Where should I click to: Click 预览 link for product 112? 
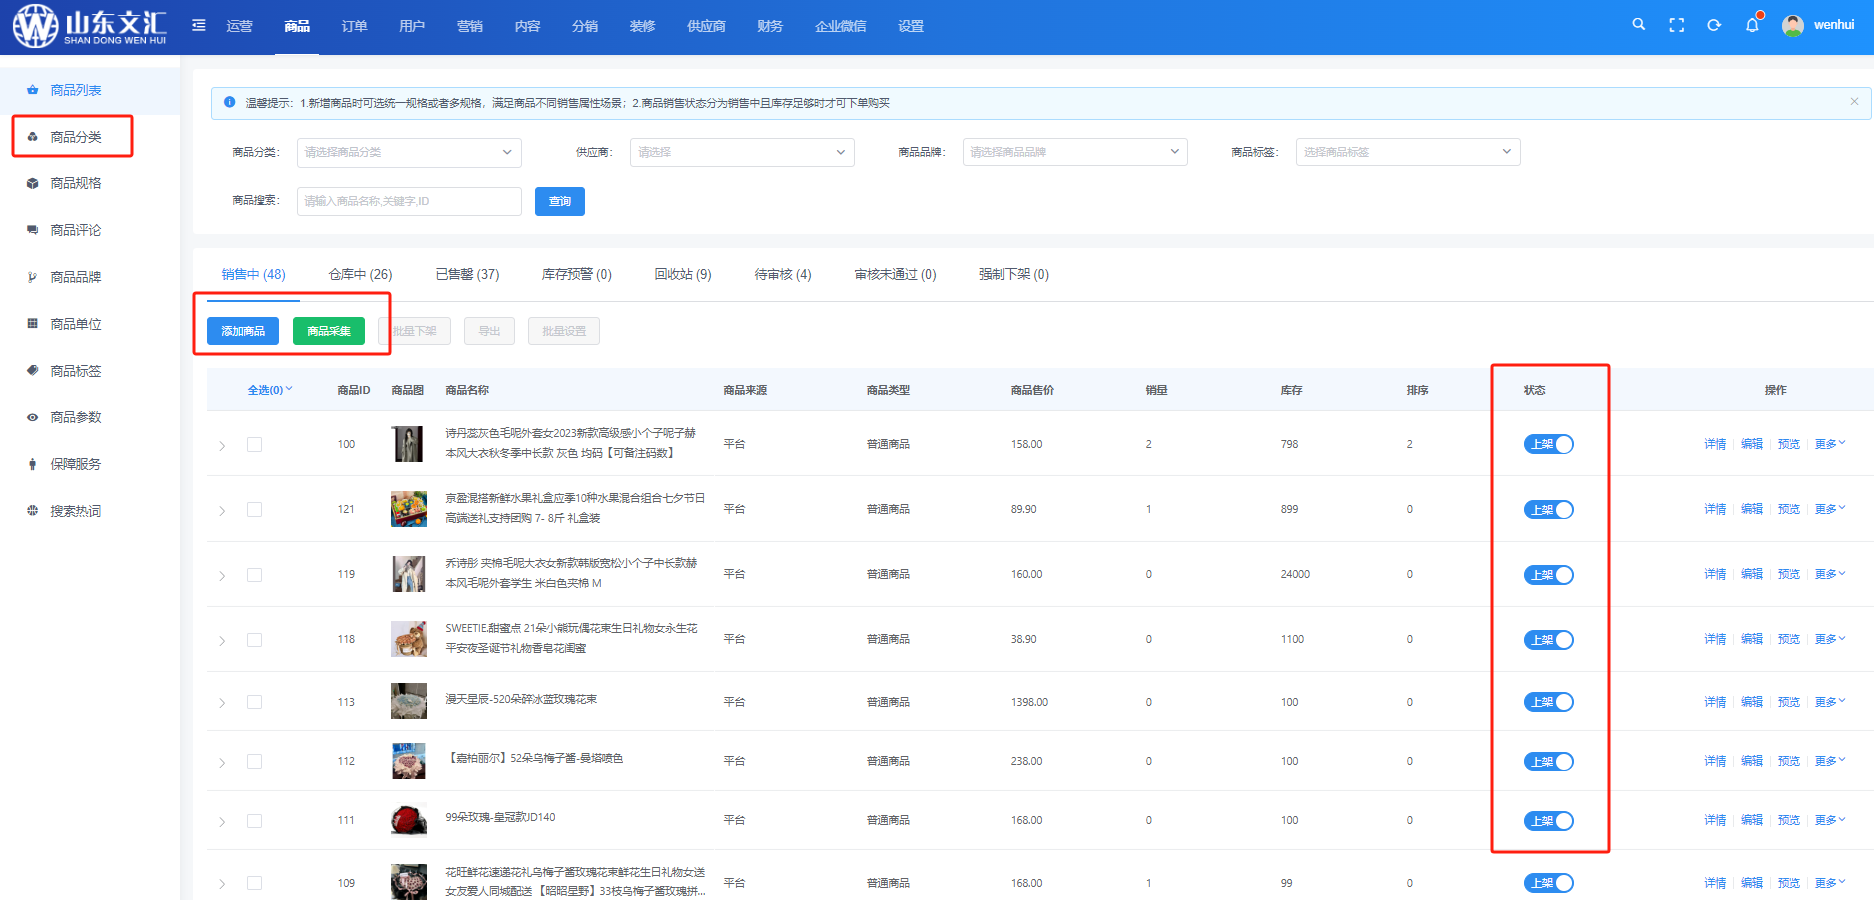pyautogui.click(x=1789, y=761)
